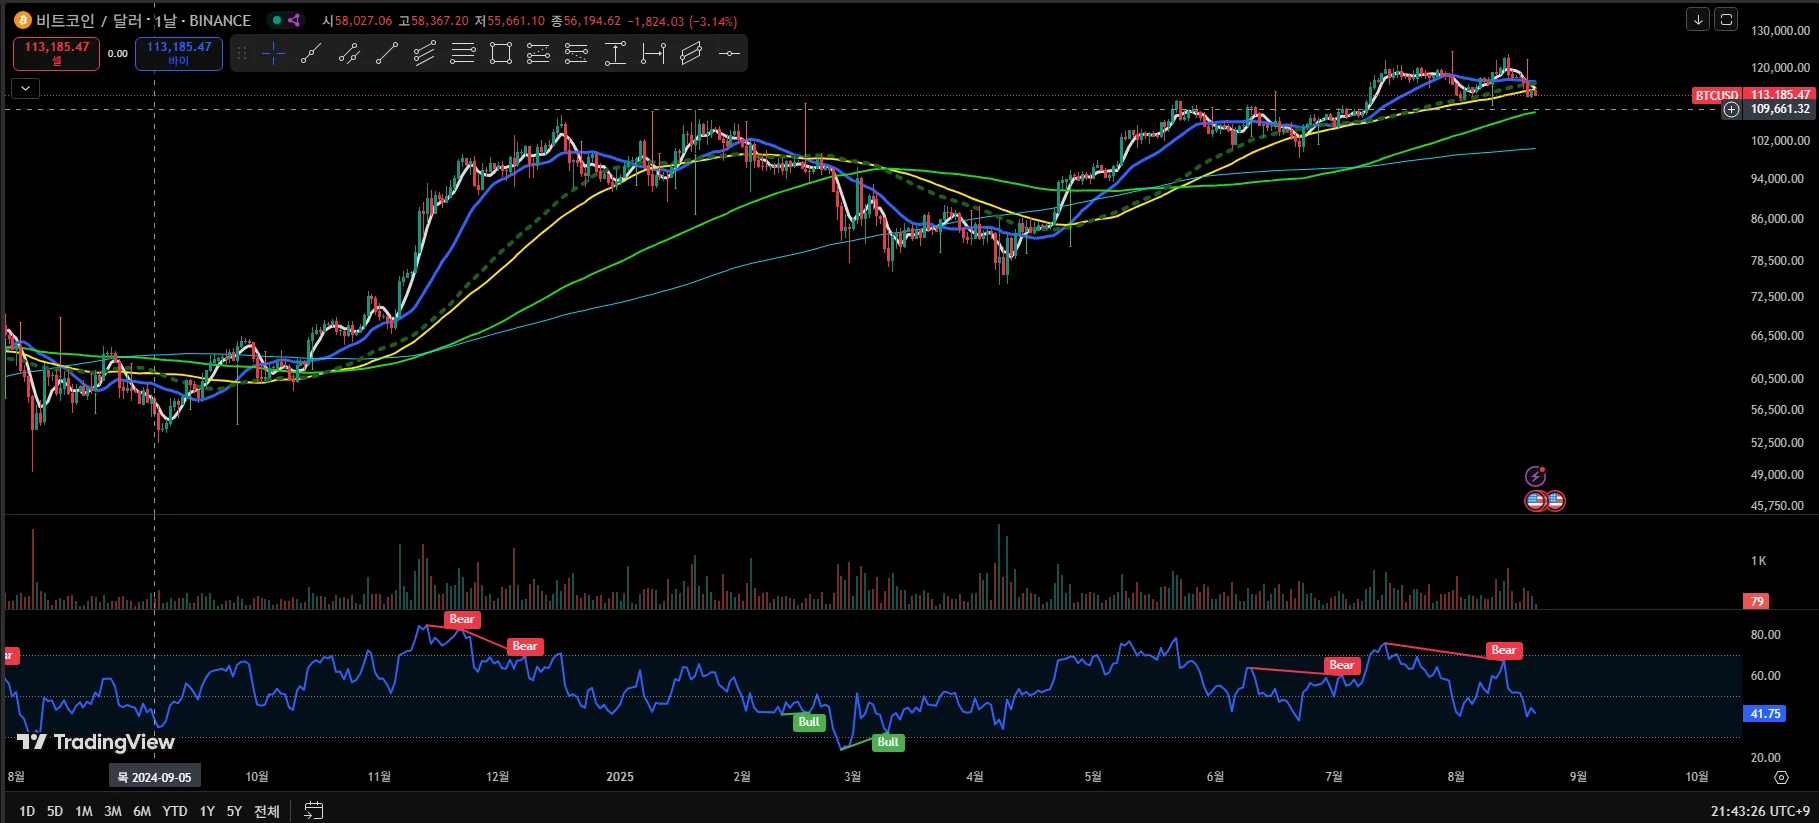Click the BTCUSD price label tag
Image resolution: width=1819 pixels, height=823 pixels.
tap(1716, 95)
